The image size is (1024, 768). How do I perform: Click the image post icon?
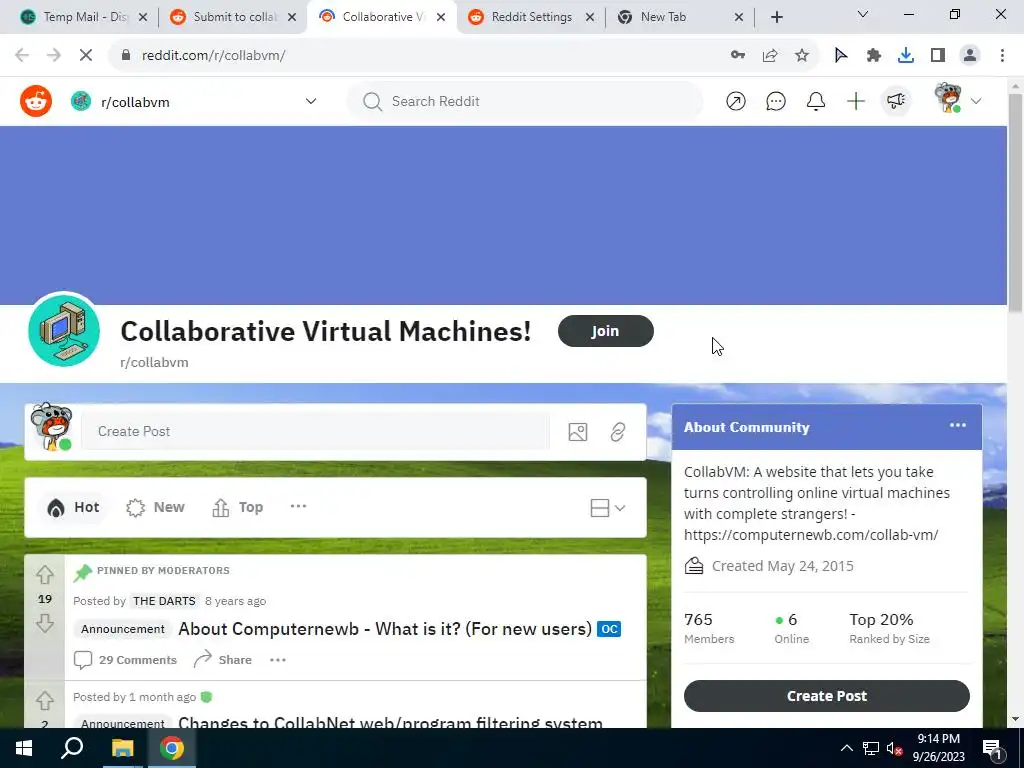[577, 432]
